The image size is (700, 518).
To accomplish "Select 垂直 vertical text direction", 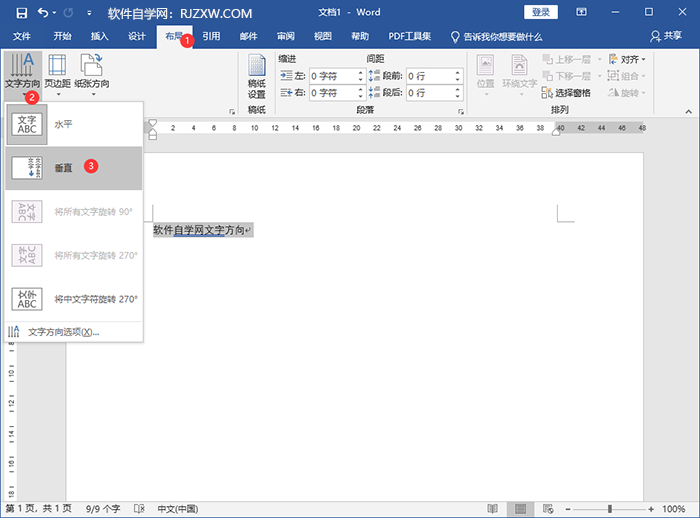I will 74,168.
